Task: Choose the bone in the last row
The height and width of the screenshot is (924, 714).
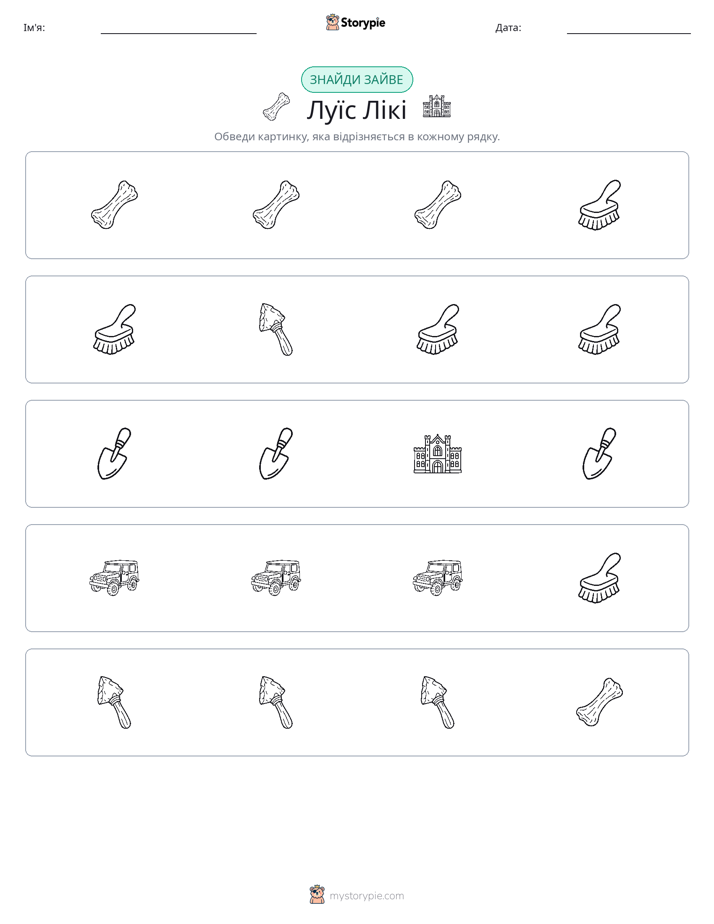Action: coord(599,702)
